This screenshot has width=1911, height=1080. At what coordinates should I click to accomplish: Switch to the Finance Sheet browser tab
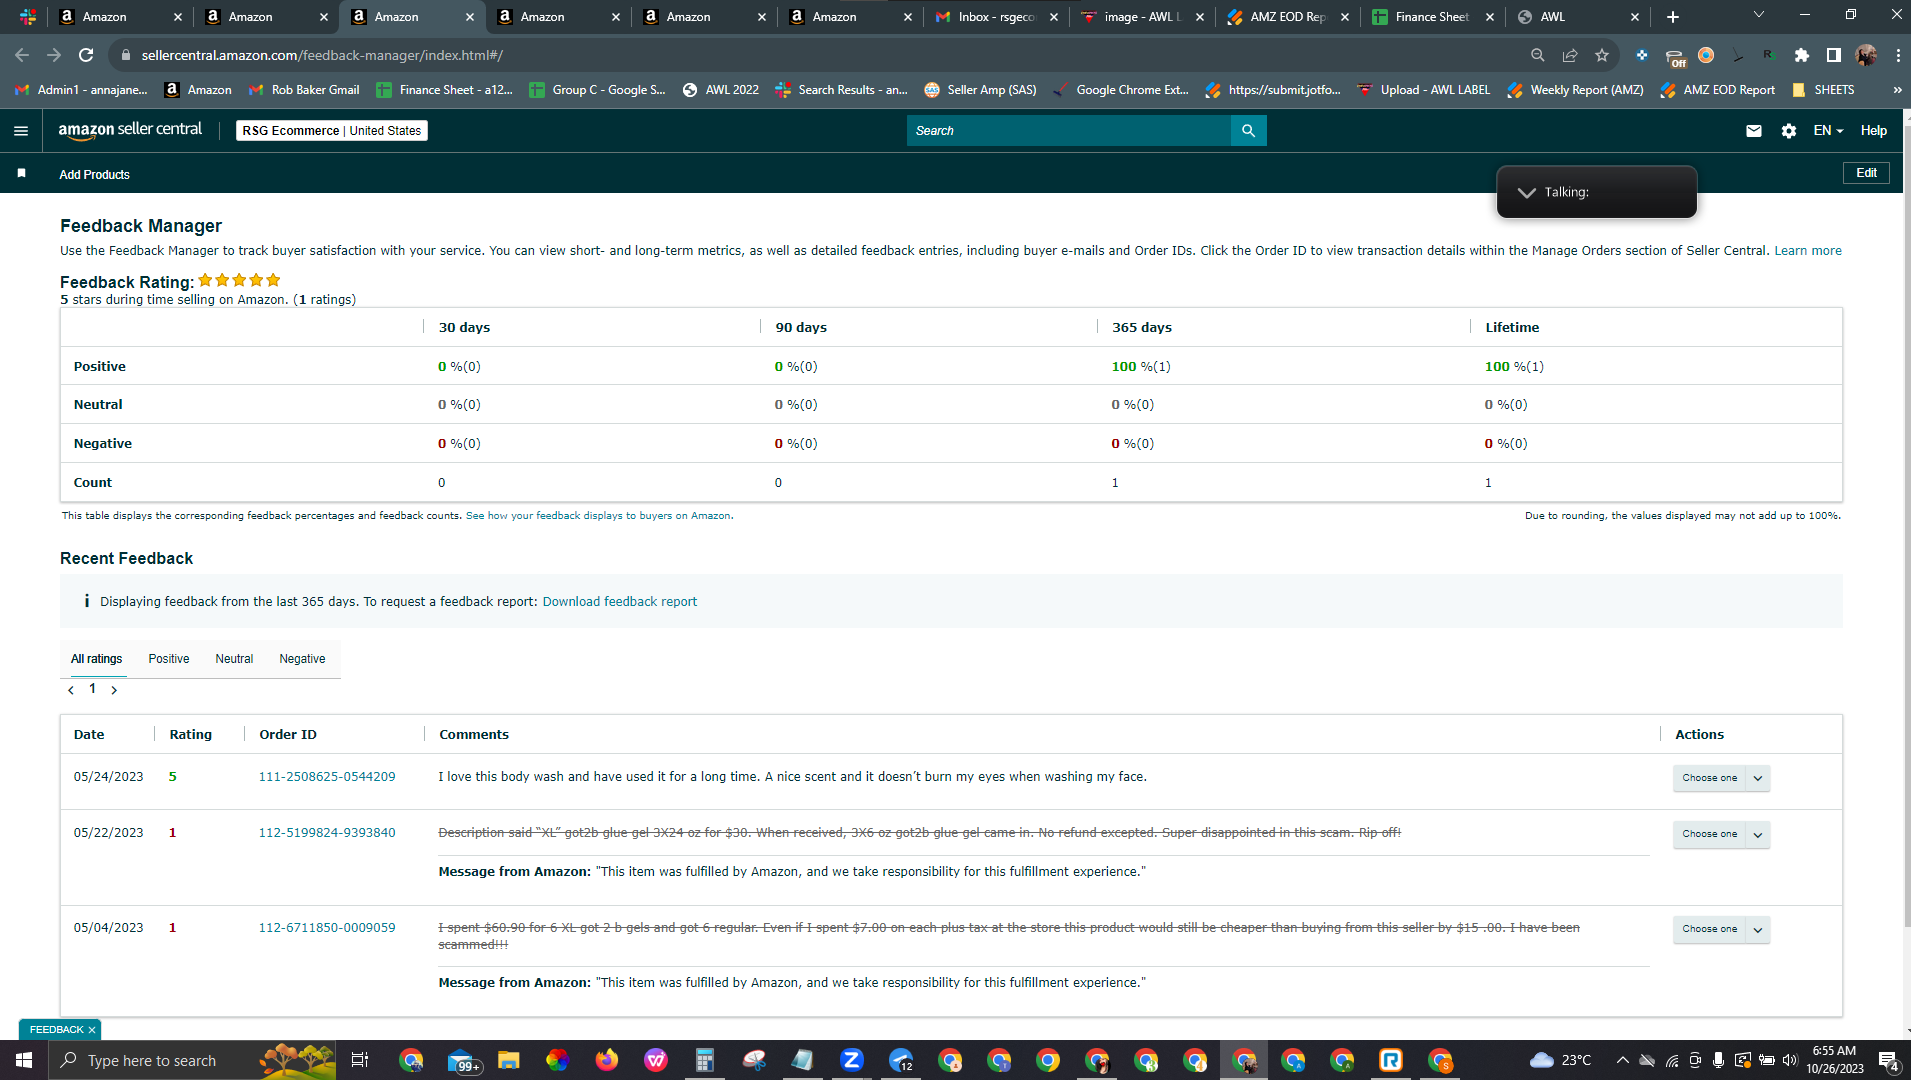pyautogui.click(x=1432, y=17)
